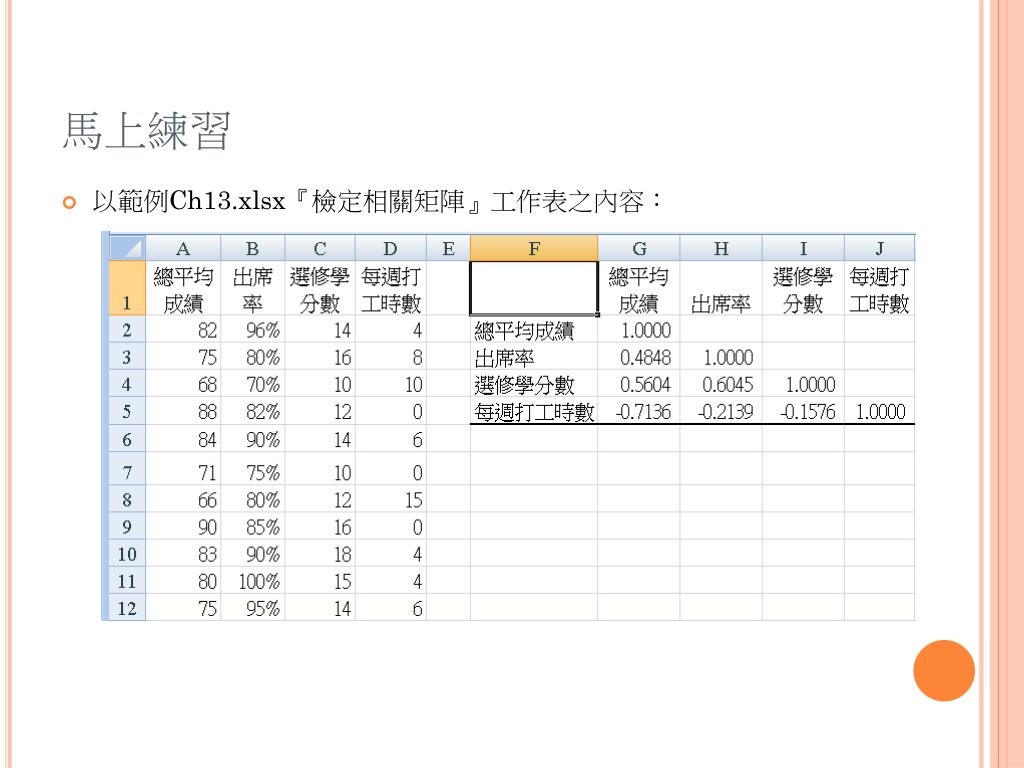Select column A header
Image resolution: width=1024 pixels, height=768 pixels.
pos(183,248)
